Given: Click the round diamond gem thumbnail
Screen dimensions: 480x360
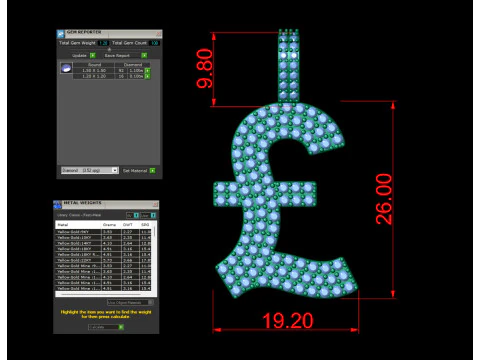Looking at the screenshot, I should 66,68.
